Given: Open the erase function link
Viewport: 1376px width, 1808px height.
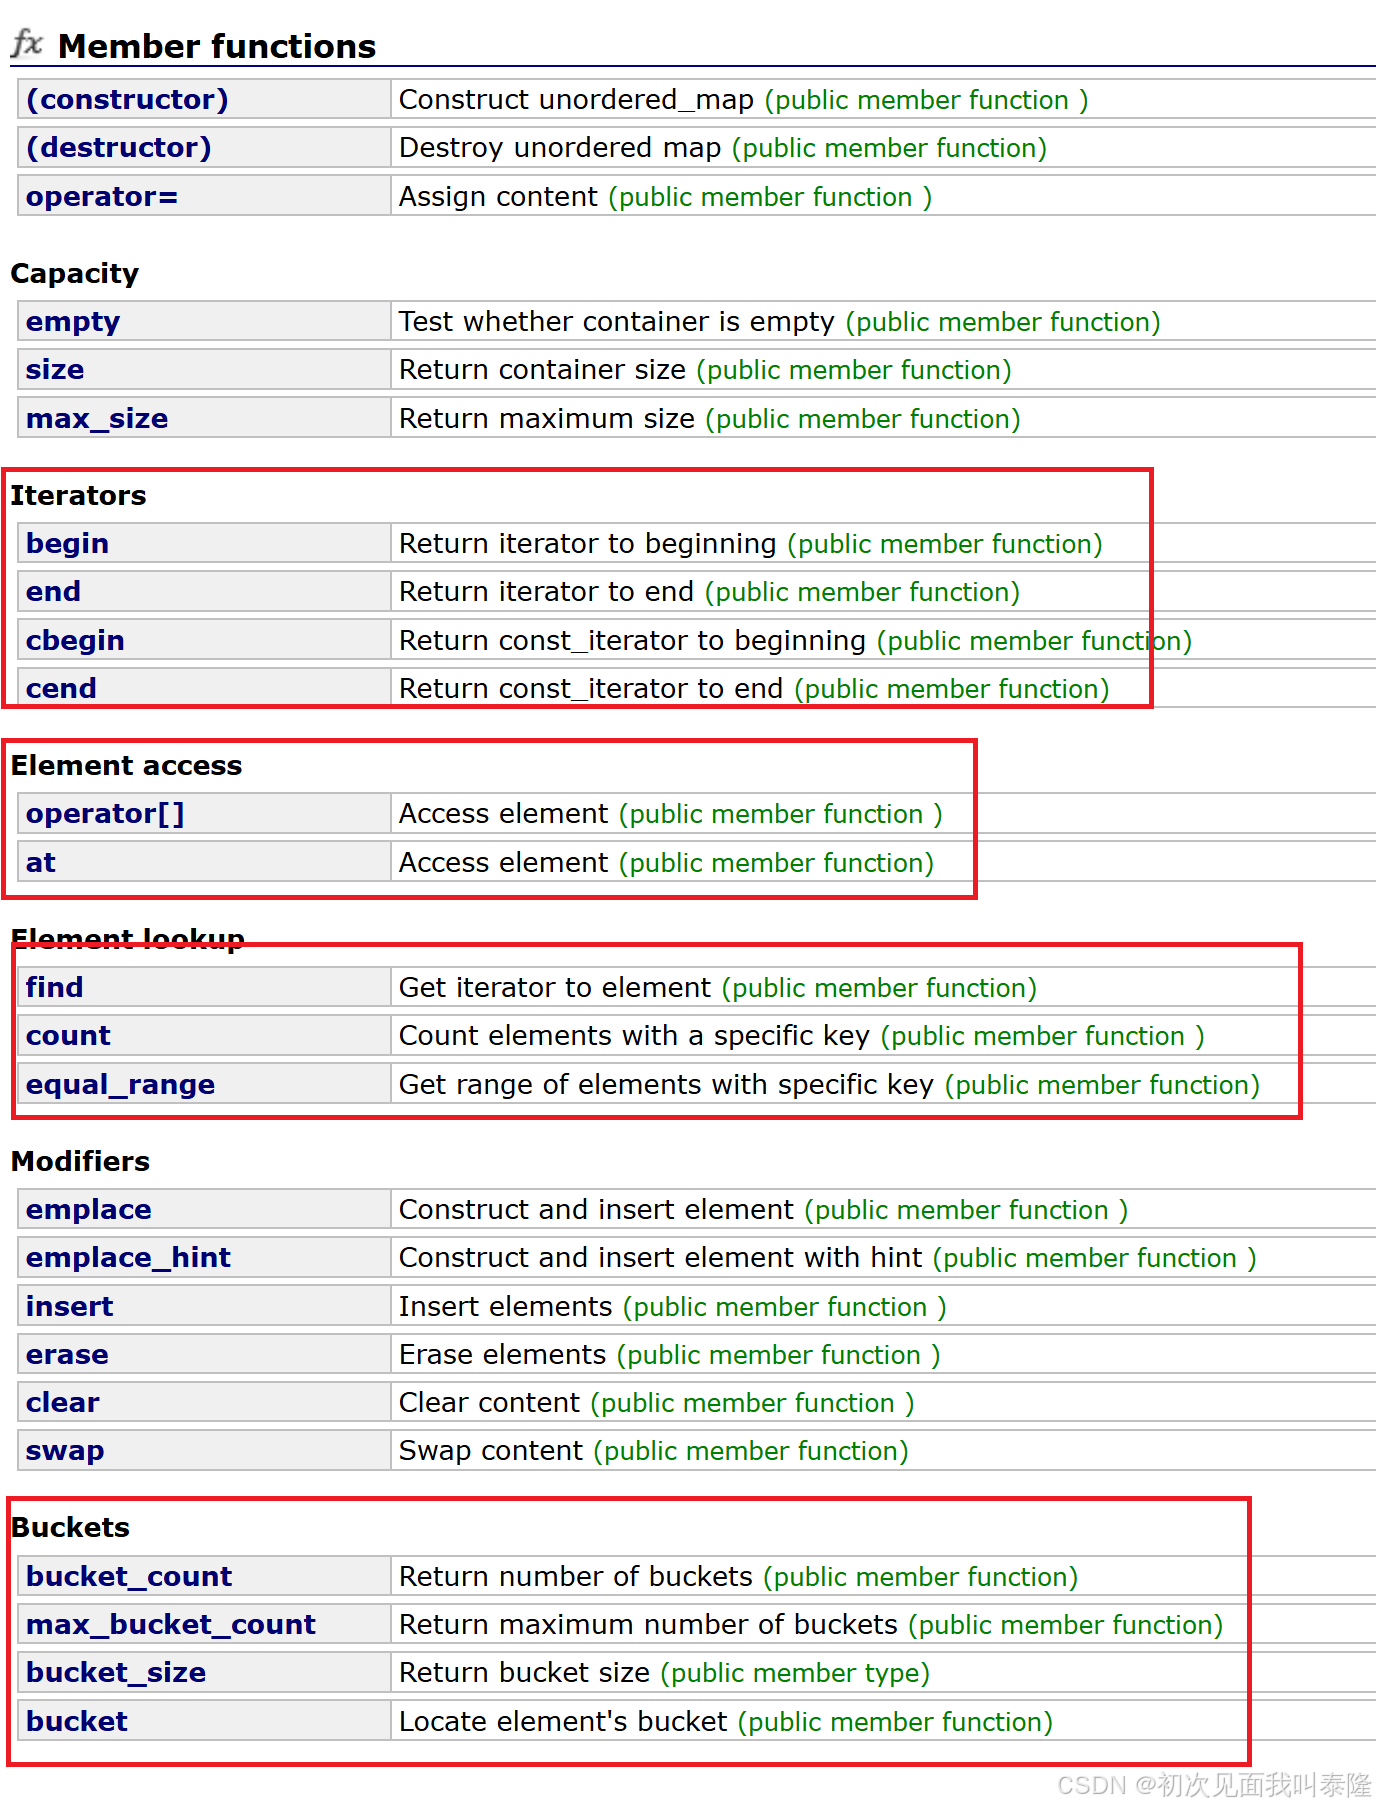Looking at the screenshot, I should click(67, 1355).
